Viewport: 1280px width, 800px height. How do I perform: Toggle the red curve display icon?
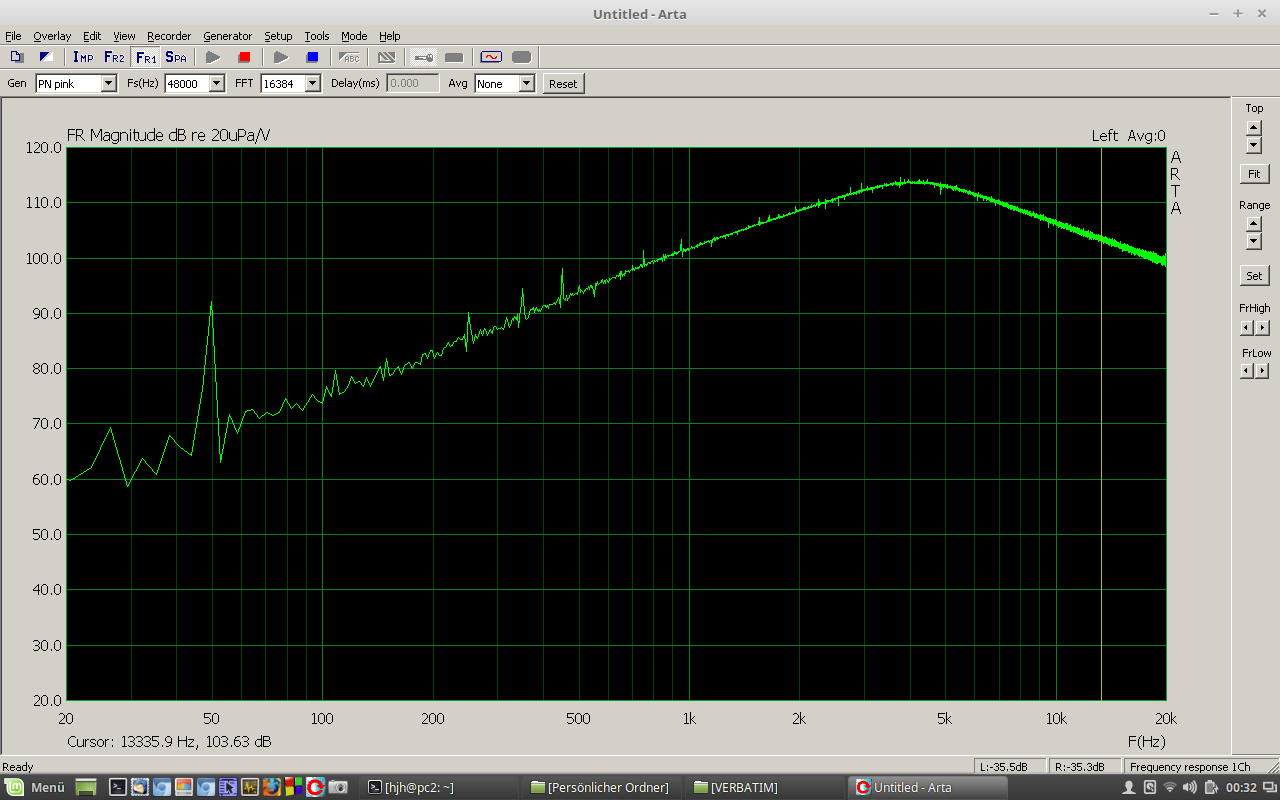click(491, 57)
